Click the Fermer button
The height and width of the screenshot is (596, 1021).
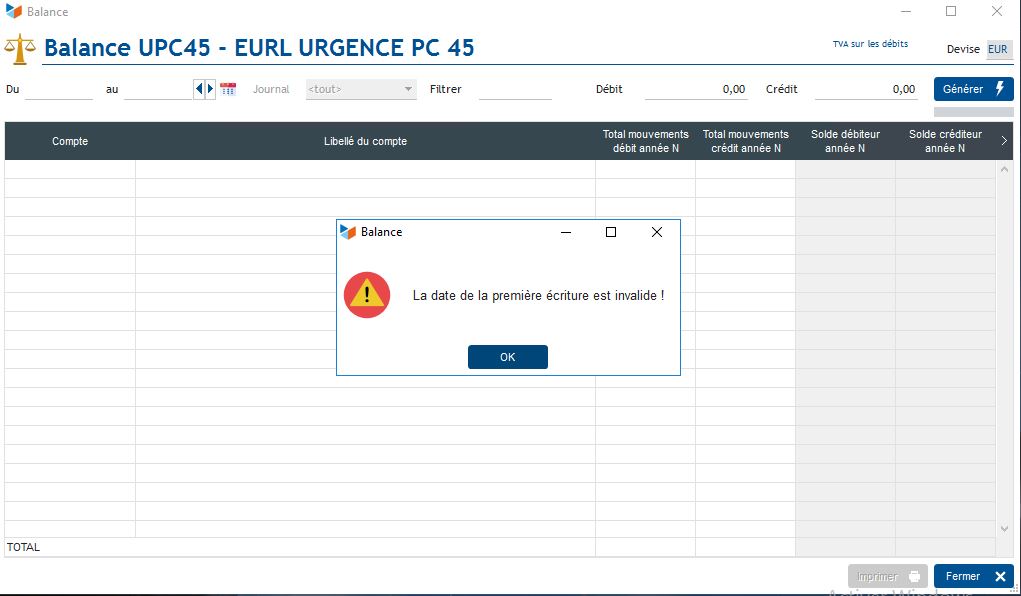pos(973,576)
